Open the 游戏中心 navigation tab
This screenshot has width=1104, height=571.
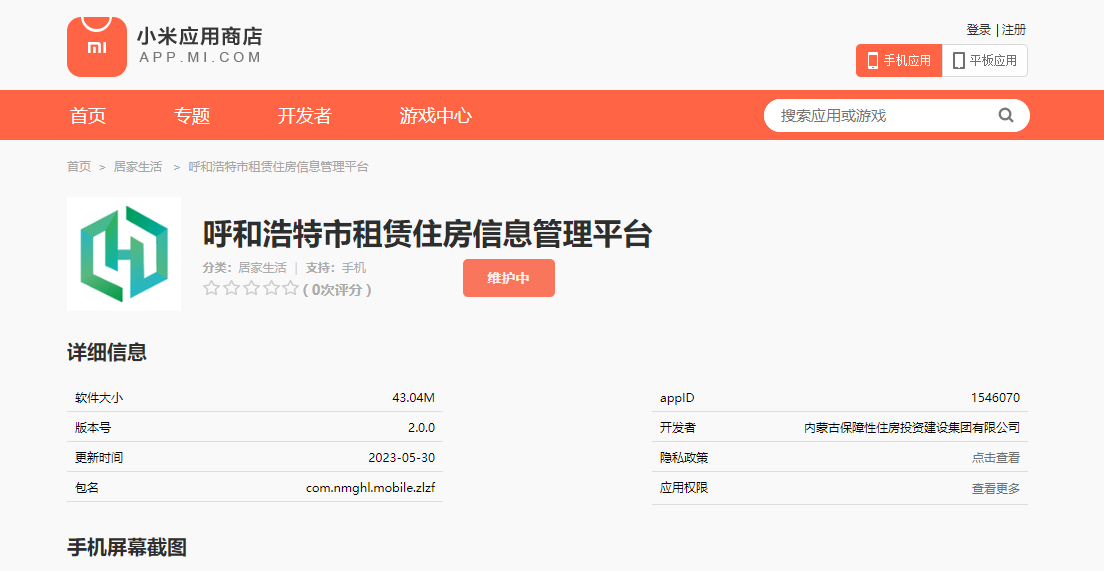[436, 115]
